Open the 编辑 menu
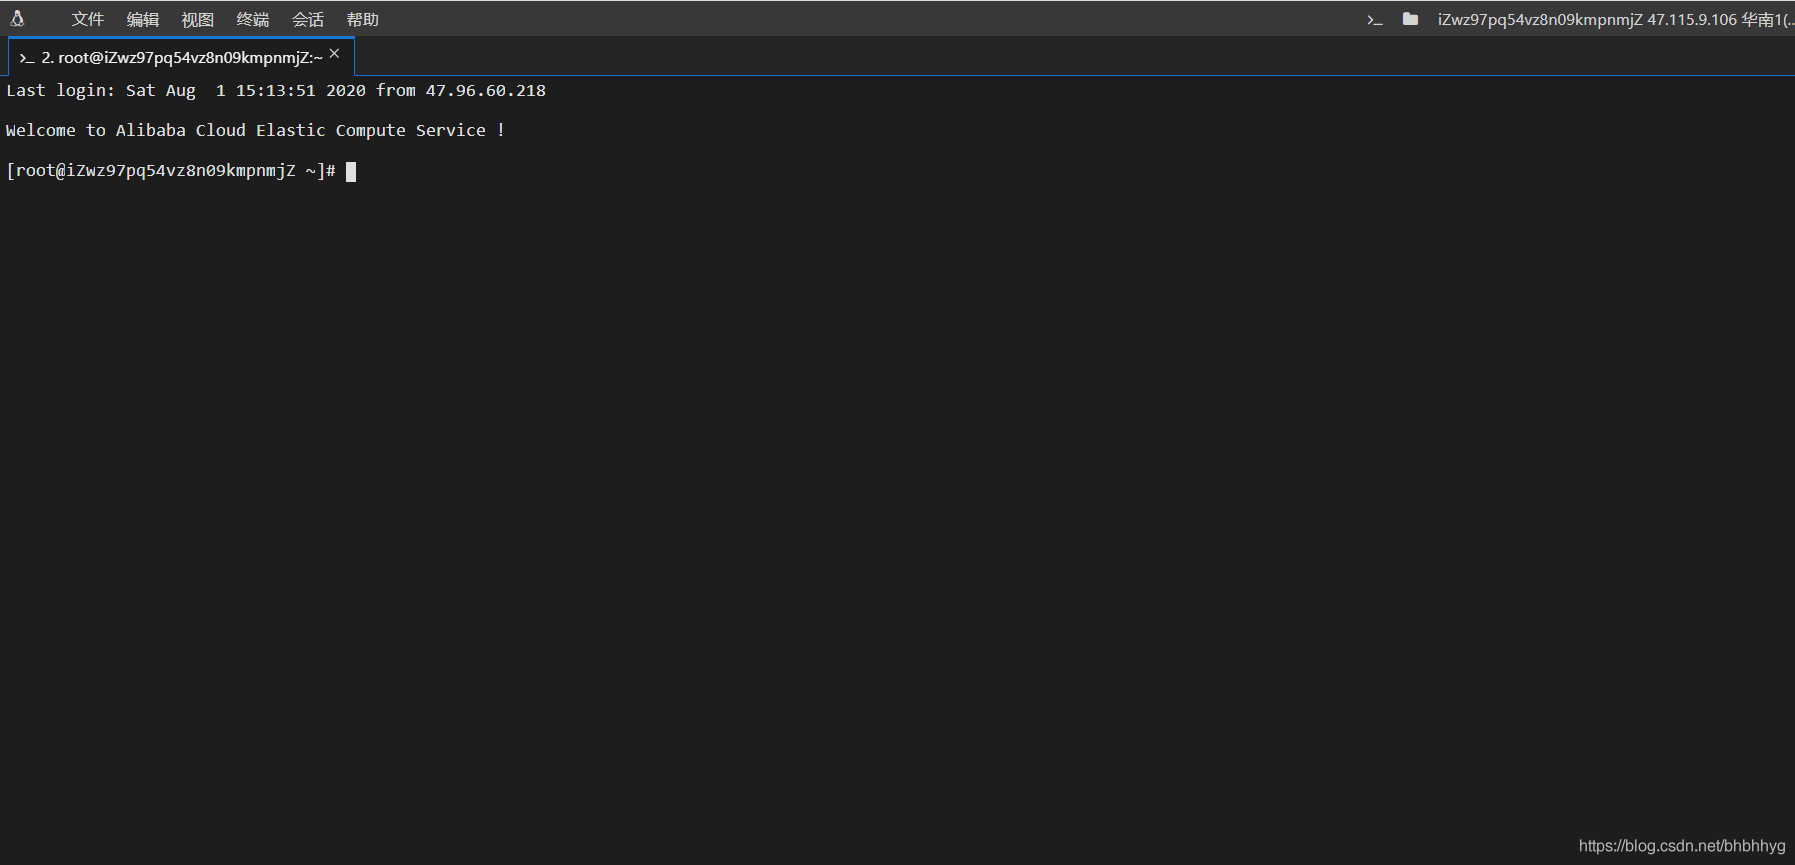The height and width of the screenshot is (865, 1795). [143, 19]
